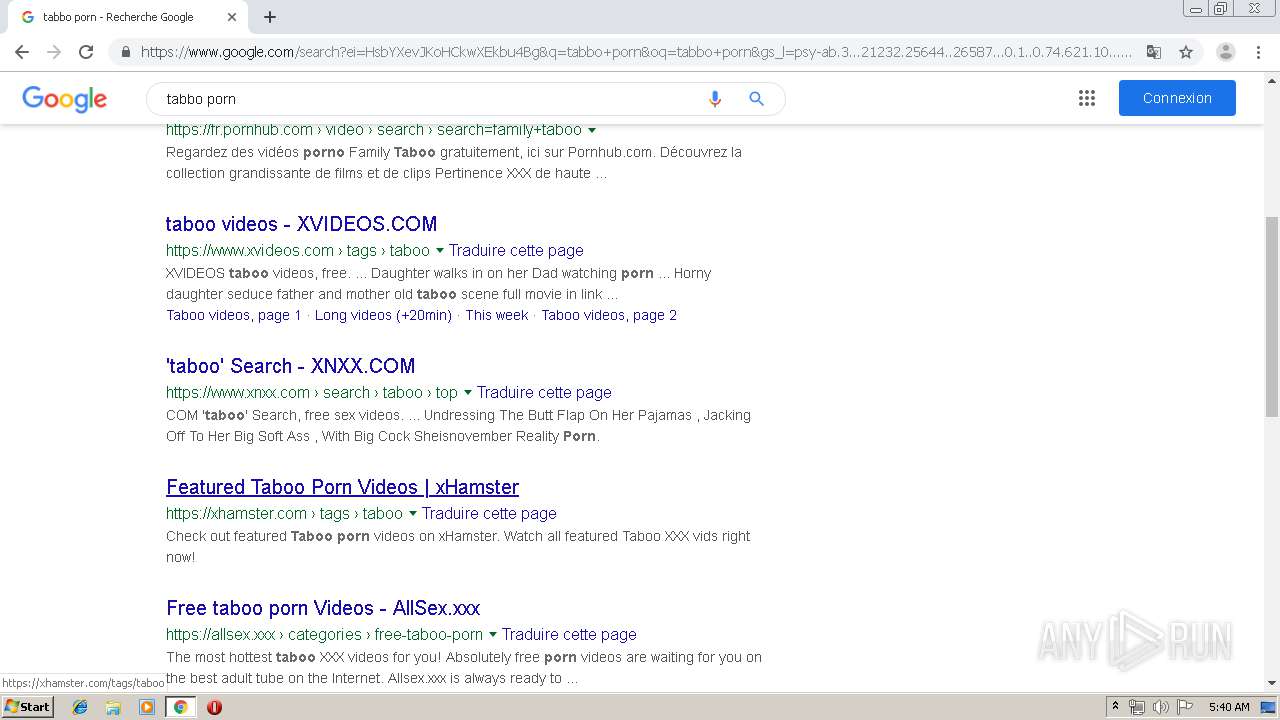Open the Google Translate page icon
The width and height of the screenshot is (1280, 720).
click(1154, 52)
